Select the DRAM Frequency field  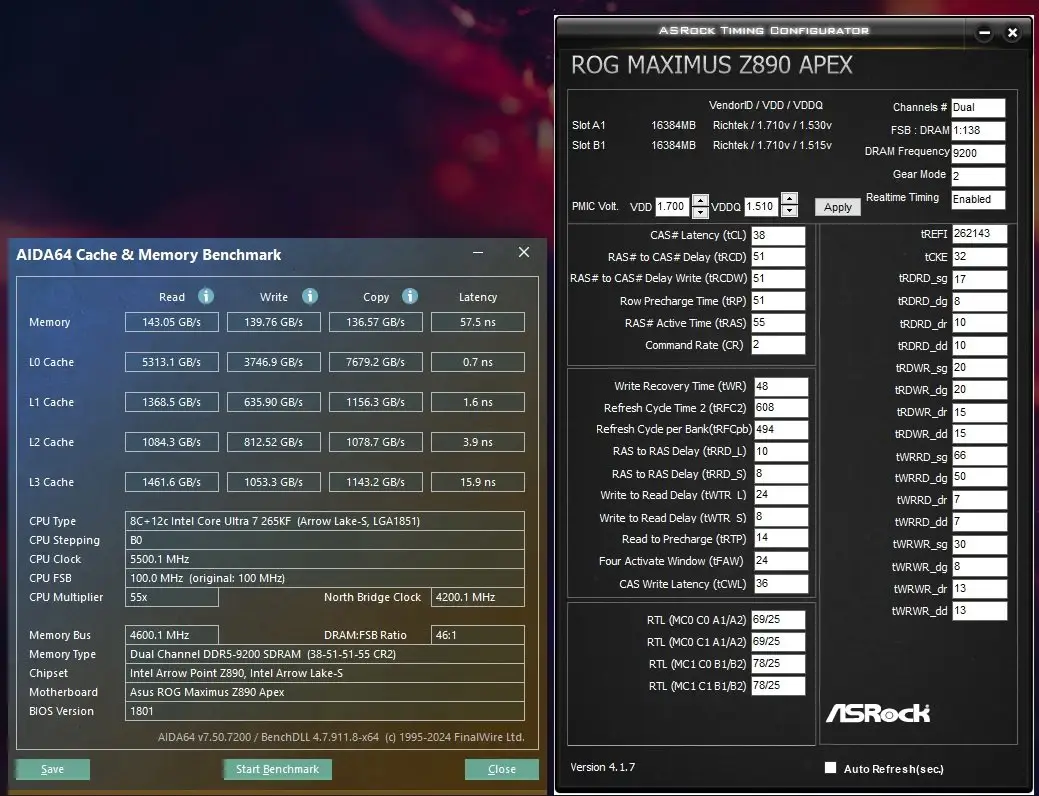click(x=977, y=153)
